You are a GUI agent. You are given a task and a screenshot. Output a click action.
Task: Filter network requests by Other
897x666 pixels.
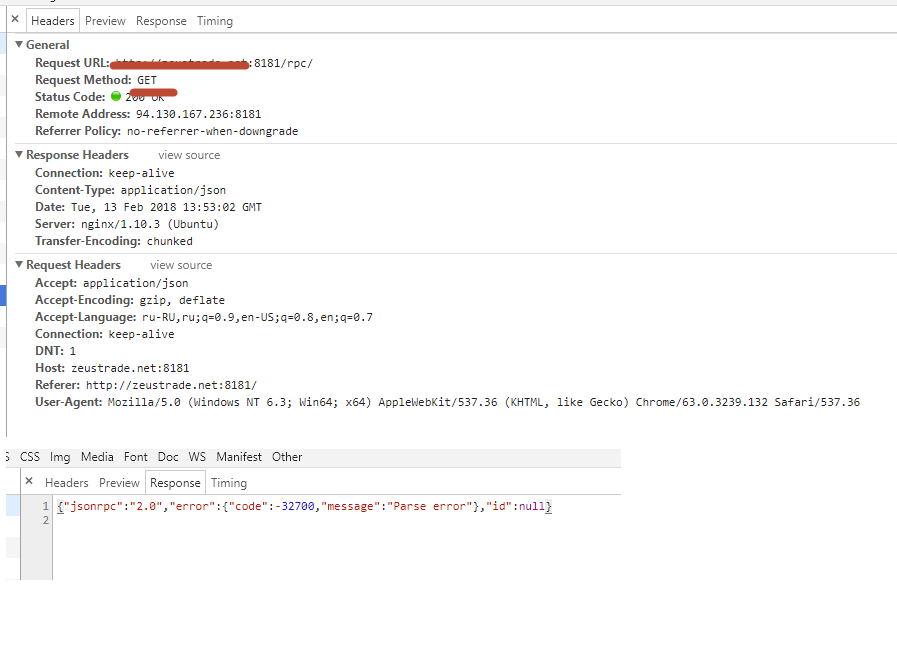pyautogui.click(x=287, y=457)
